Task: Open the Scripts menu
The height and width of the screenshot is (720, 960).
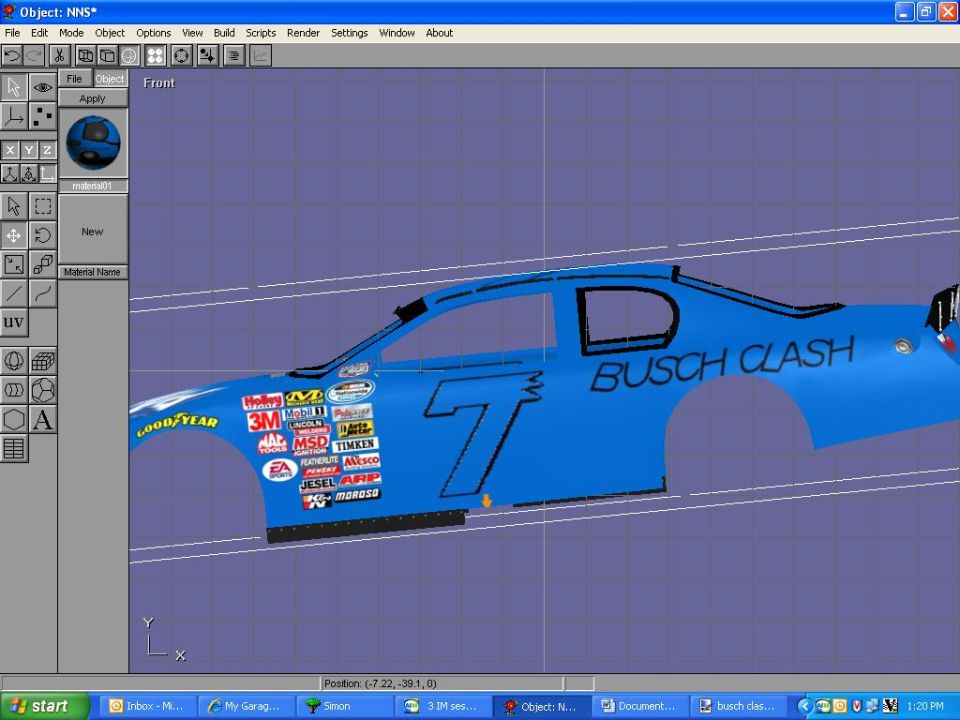Action: (261, 33)
